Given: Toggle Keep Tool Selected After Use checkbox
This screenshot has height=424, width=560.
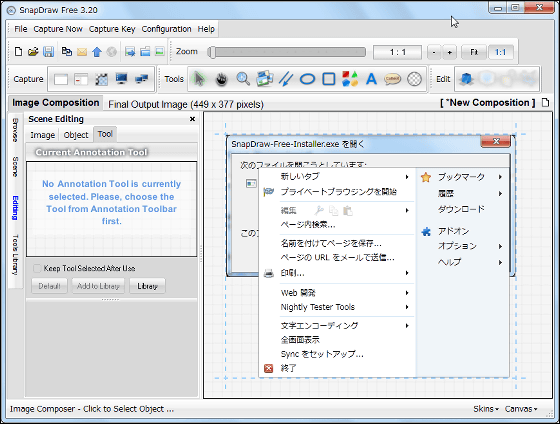Looking at the screenshot, I should [x=37, y=268].
